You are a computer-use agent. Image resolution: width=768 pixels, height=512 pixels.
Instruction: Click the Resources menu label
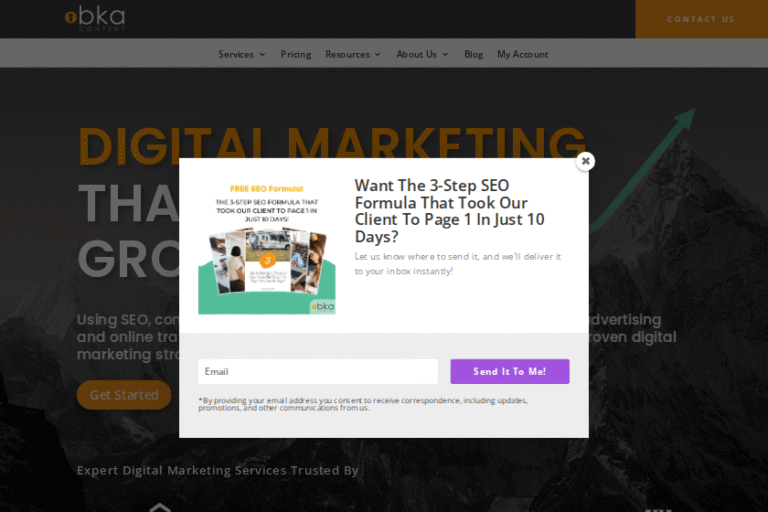(x=347, y=54)
